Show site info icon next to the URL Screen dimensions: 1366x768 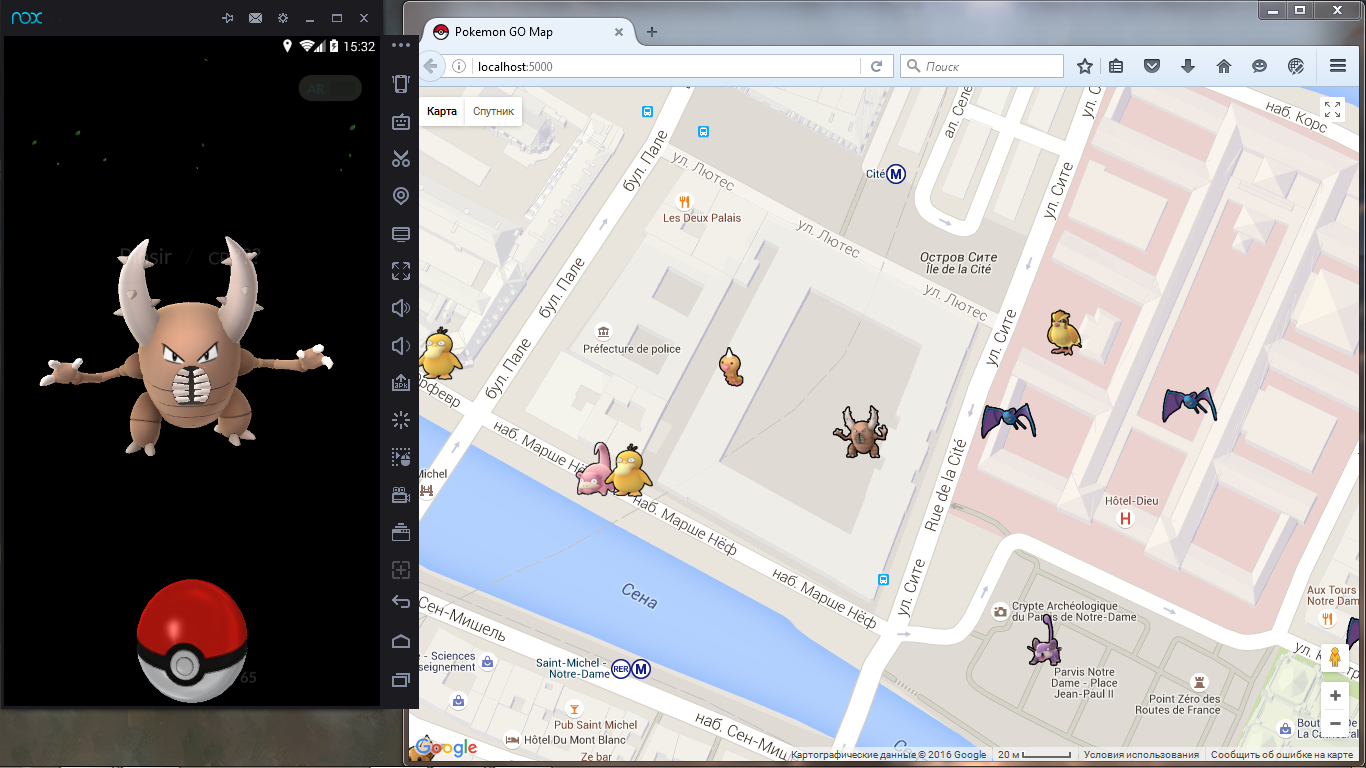tap(459, 66)
